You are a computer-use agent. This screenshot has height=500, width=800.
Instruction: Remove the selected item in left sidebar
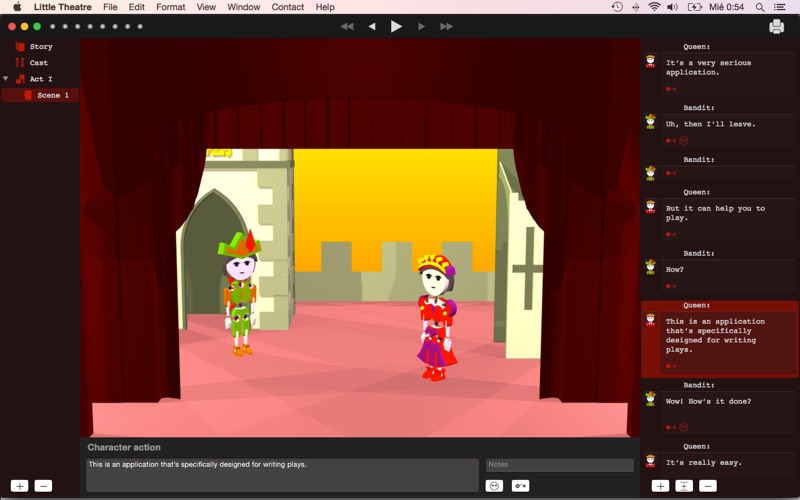tap(43, 486)
